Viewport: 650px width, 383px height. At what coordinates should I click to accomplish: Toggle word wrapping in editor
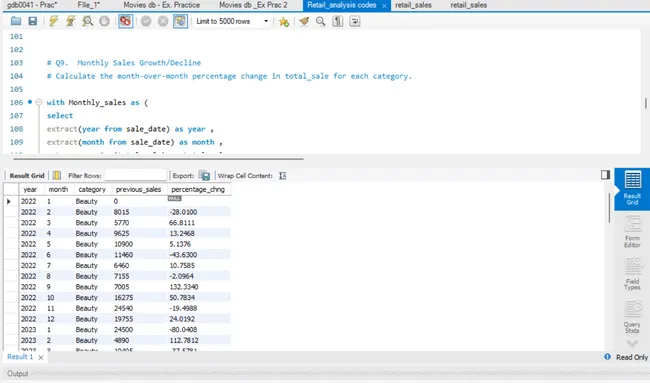(354, 21)
